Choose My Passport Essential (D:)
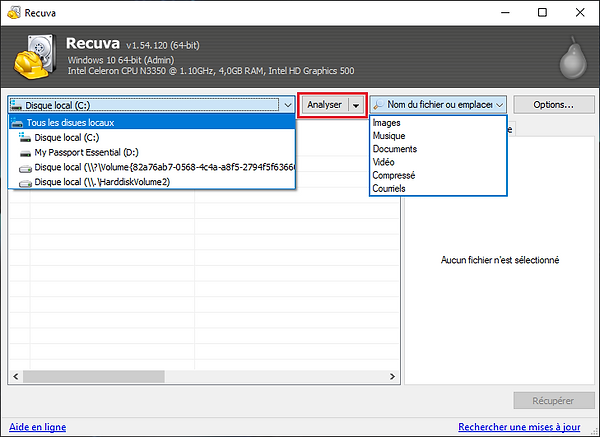Viewport: 600px width, 437px height. (152, 152)
